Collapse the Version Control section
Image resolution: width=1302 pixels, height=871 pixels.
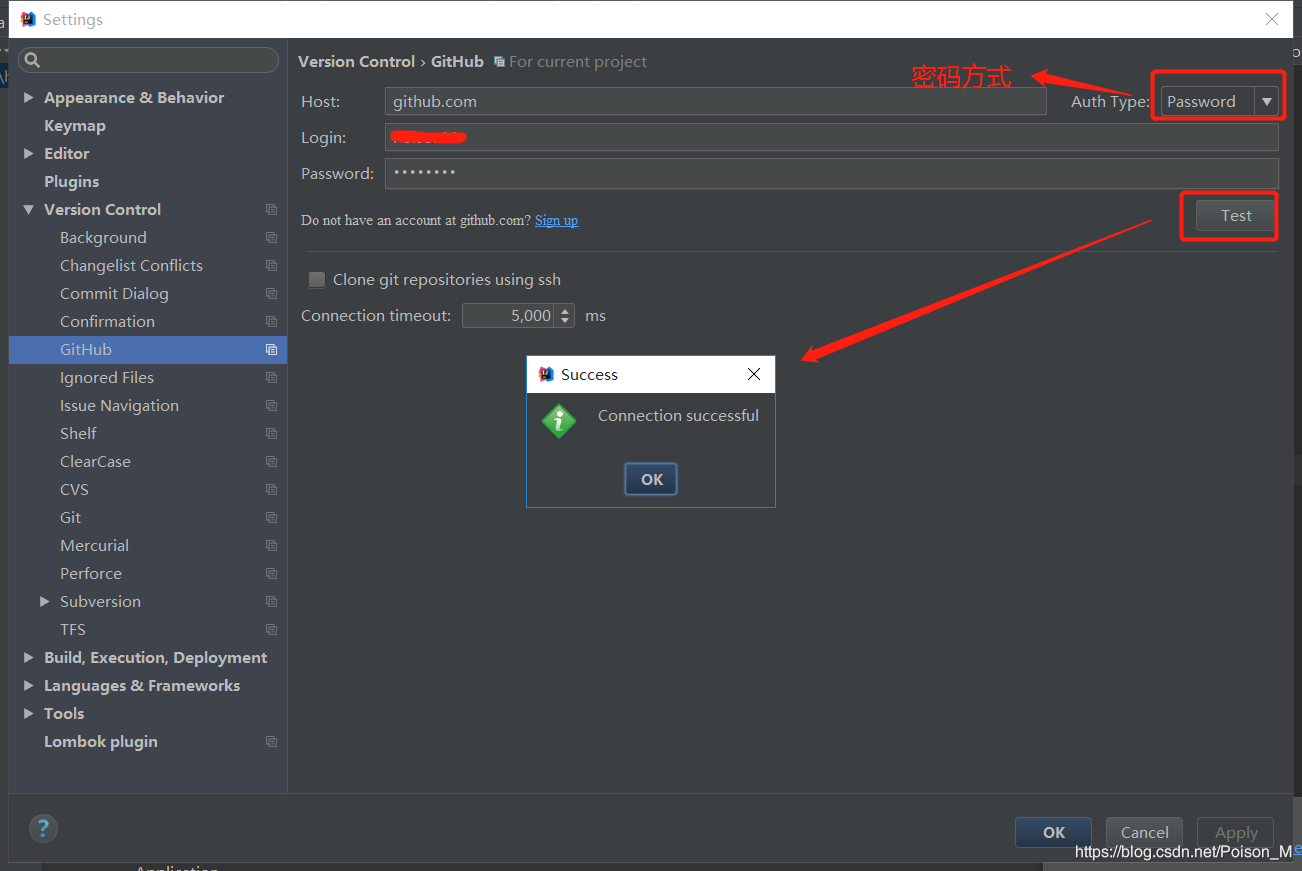[29, 210]
